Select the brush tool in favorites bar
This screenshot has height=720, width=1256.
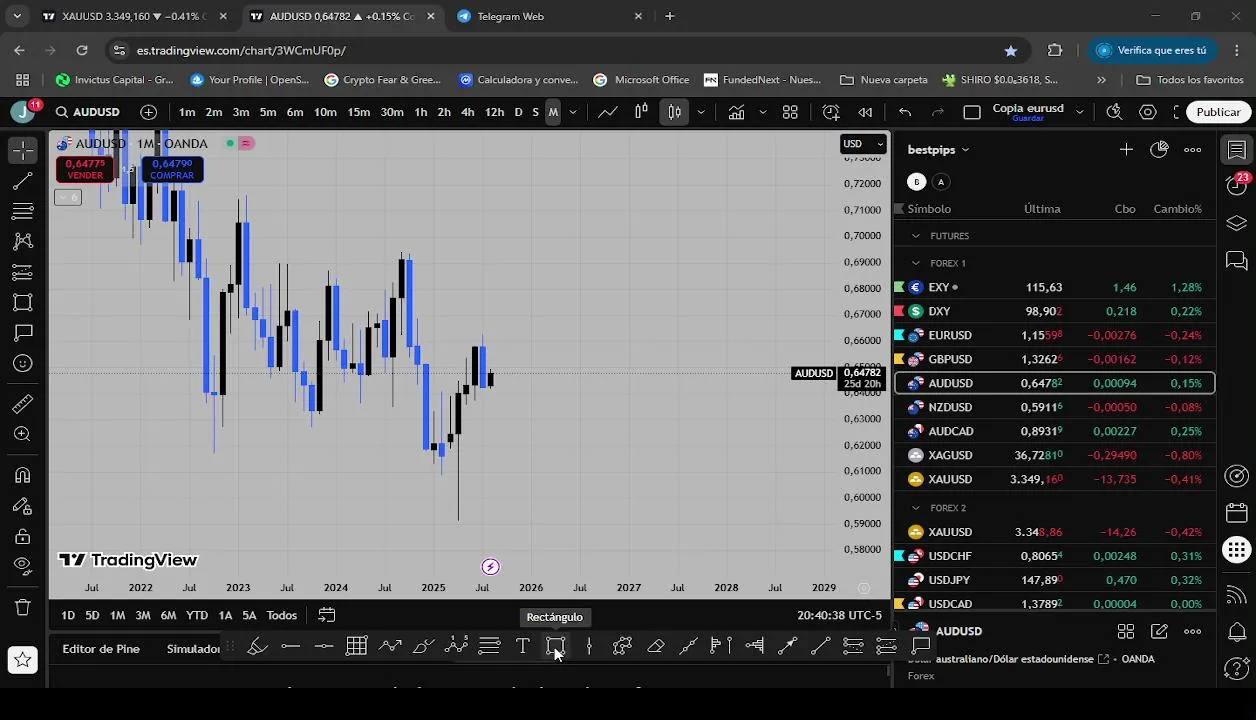click(x=423, y=647)
